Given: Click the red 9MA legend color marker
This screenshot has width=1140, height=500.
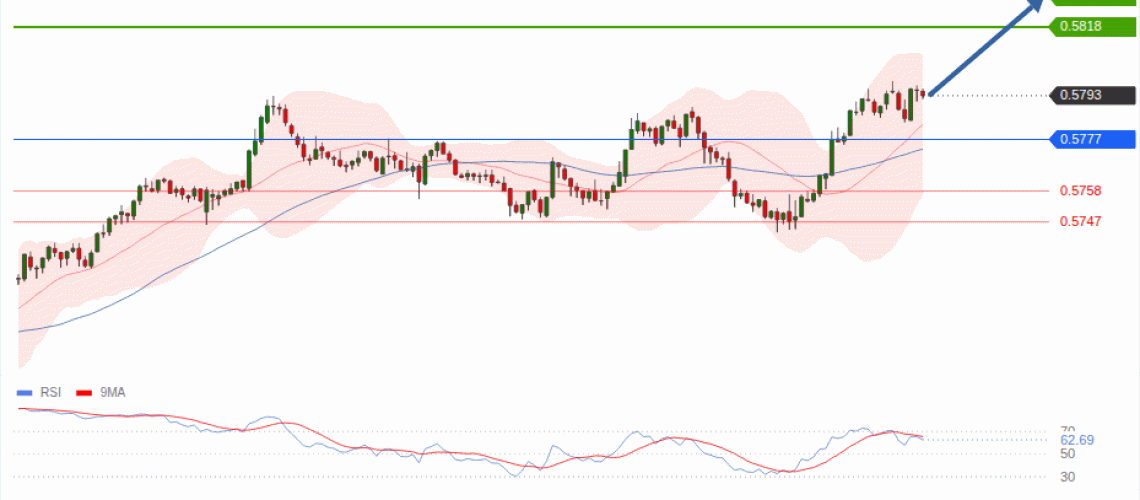Looking at the screenshot, I should pos(84,393).
